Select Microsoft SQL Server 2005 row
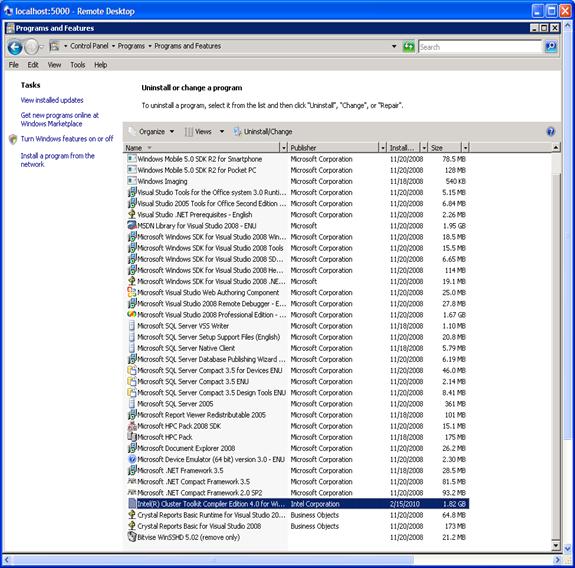The image size is (575, 568). 297,403
